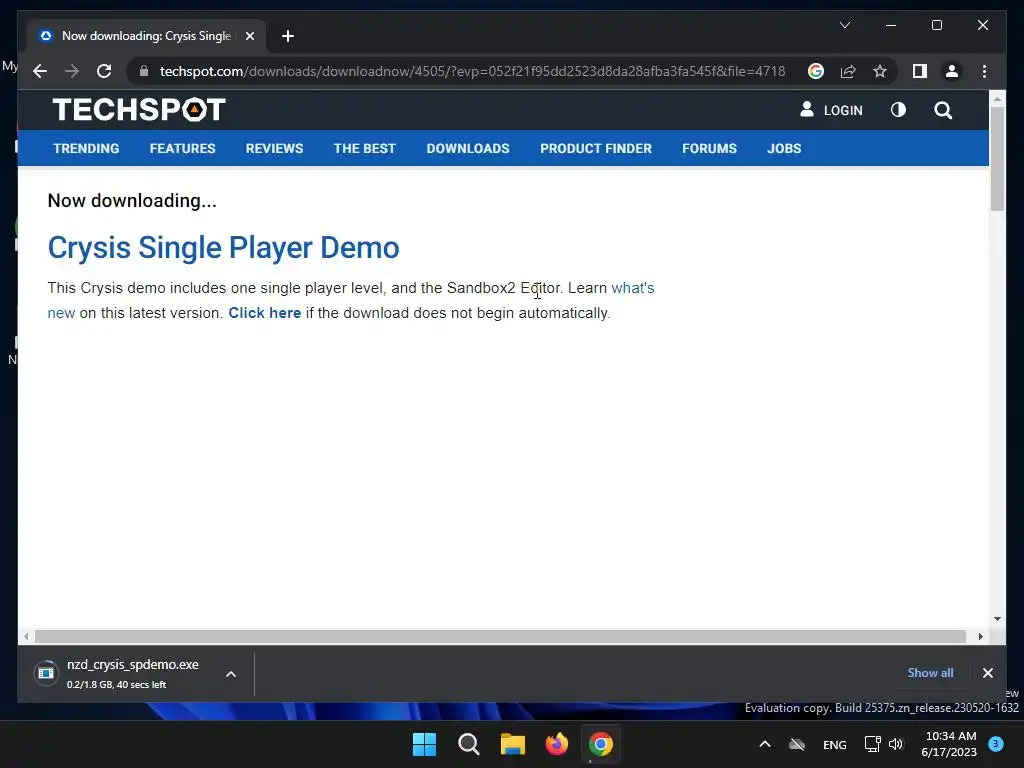Screen dimensions: 1024x768
Task: Open the PRODUCT FINDER page
Action: tap(596, 148)
